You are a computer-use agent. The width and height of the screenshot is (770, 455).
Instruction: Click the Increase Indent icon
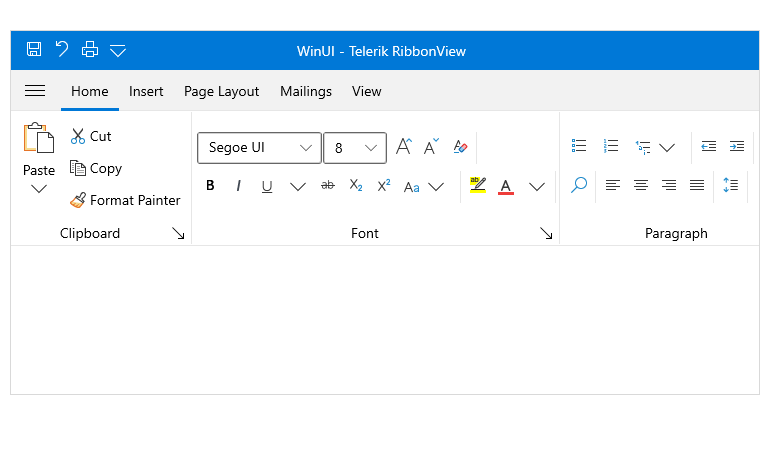tap(737, 146)
